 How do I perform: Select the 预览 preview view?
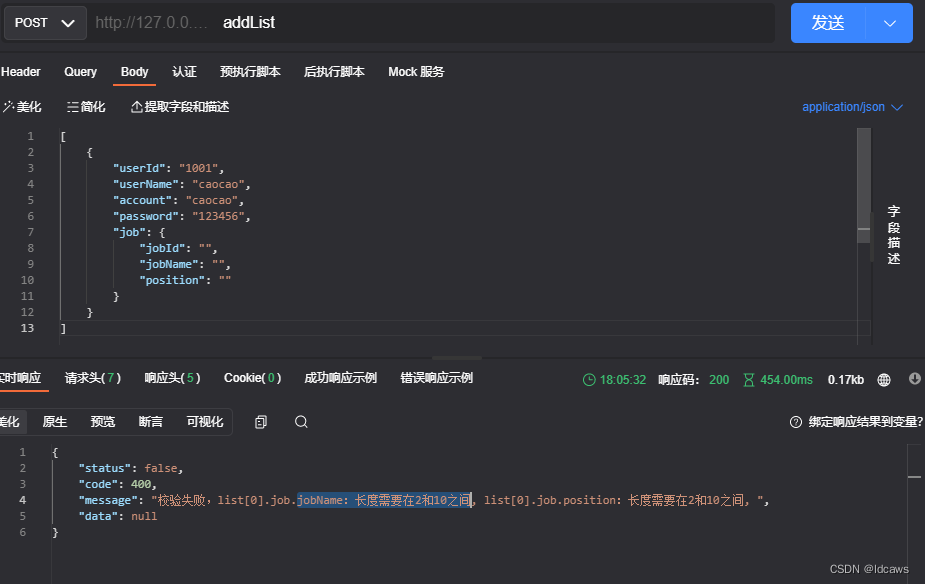(103, 422)
